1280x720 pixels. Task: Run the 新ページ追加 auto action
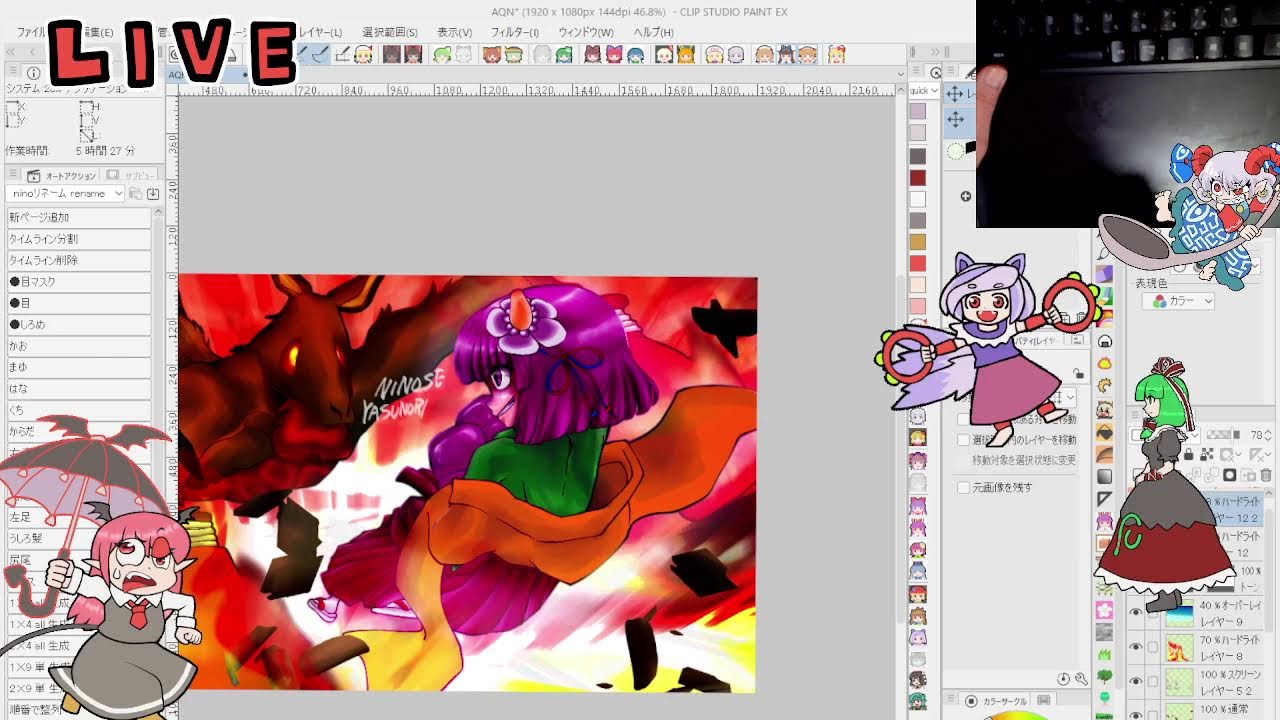[79, 217]
